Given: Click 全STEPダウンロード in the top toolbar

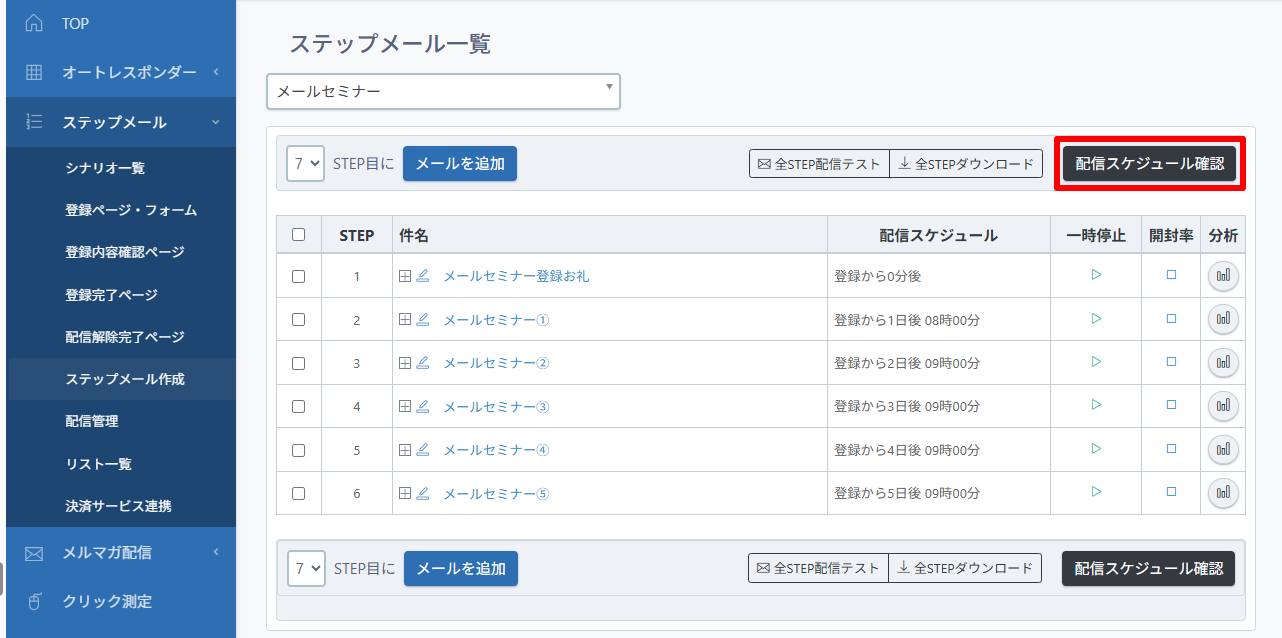Looking at the screenshot, I should pyautogui.click(x=966, y=164).
